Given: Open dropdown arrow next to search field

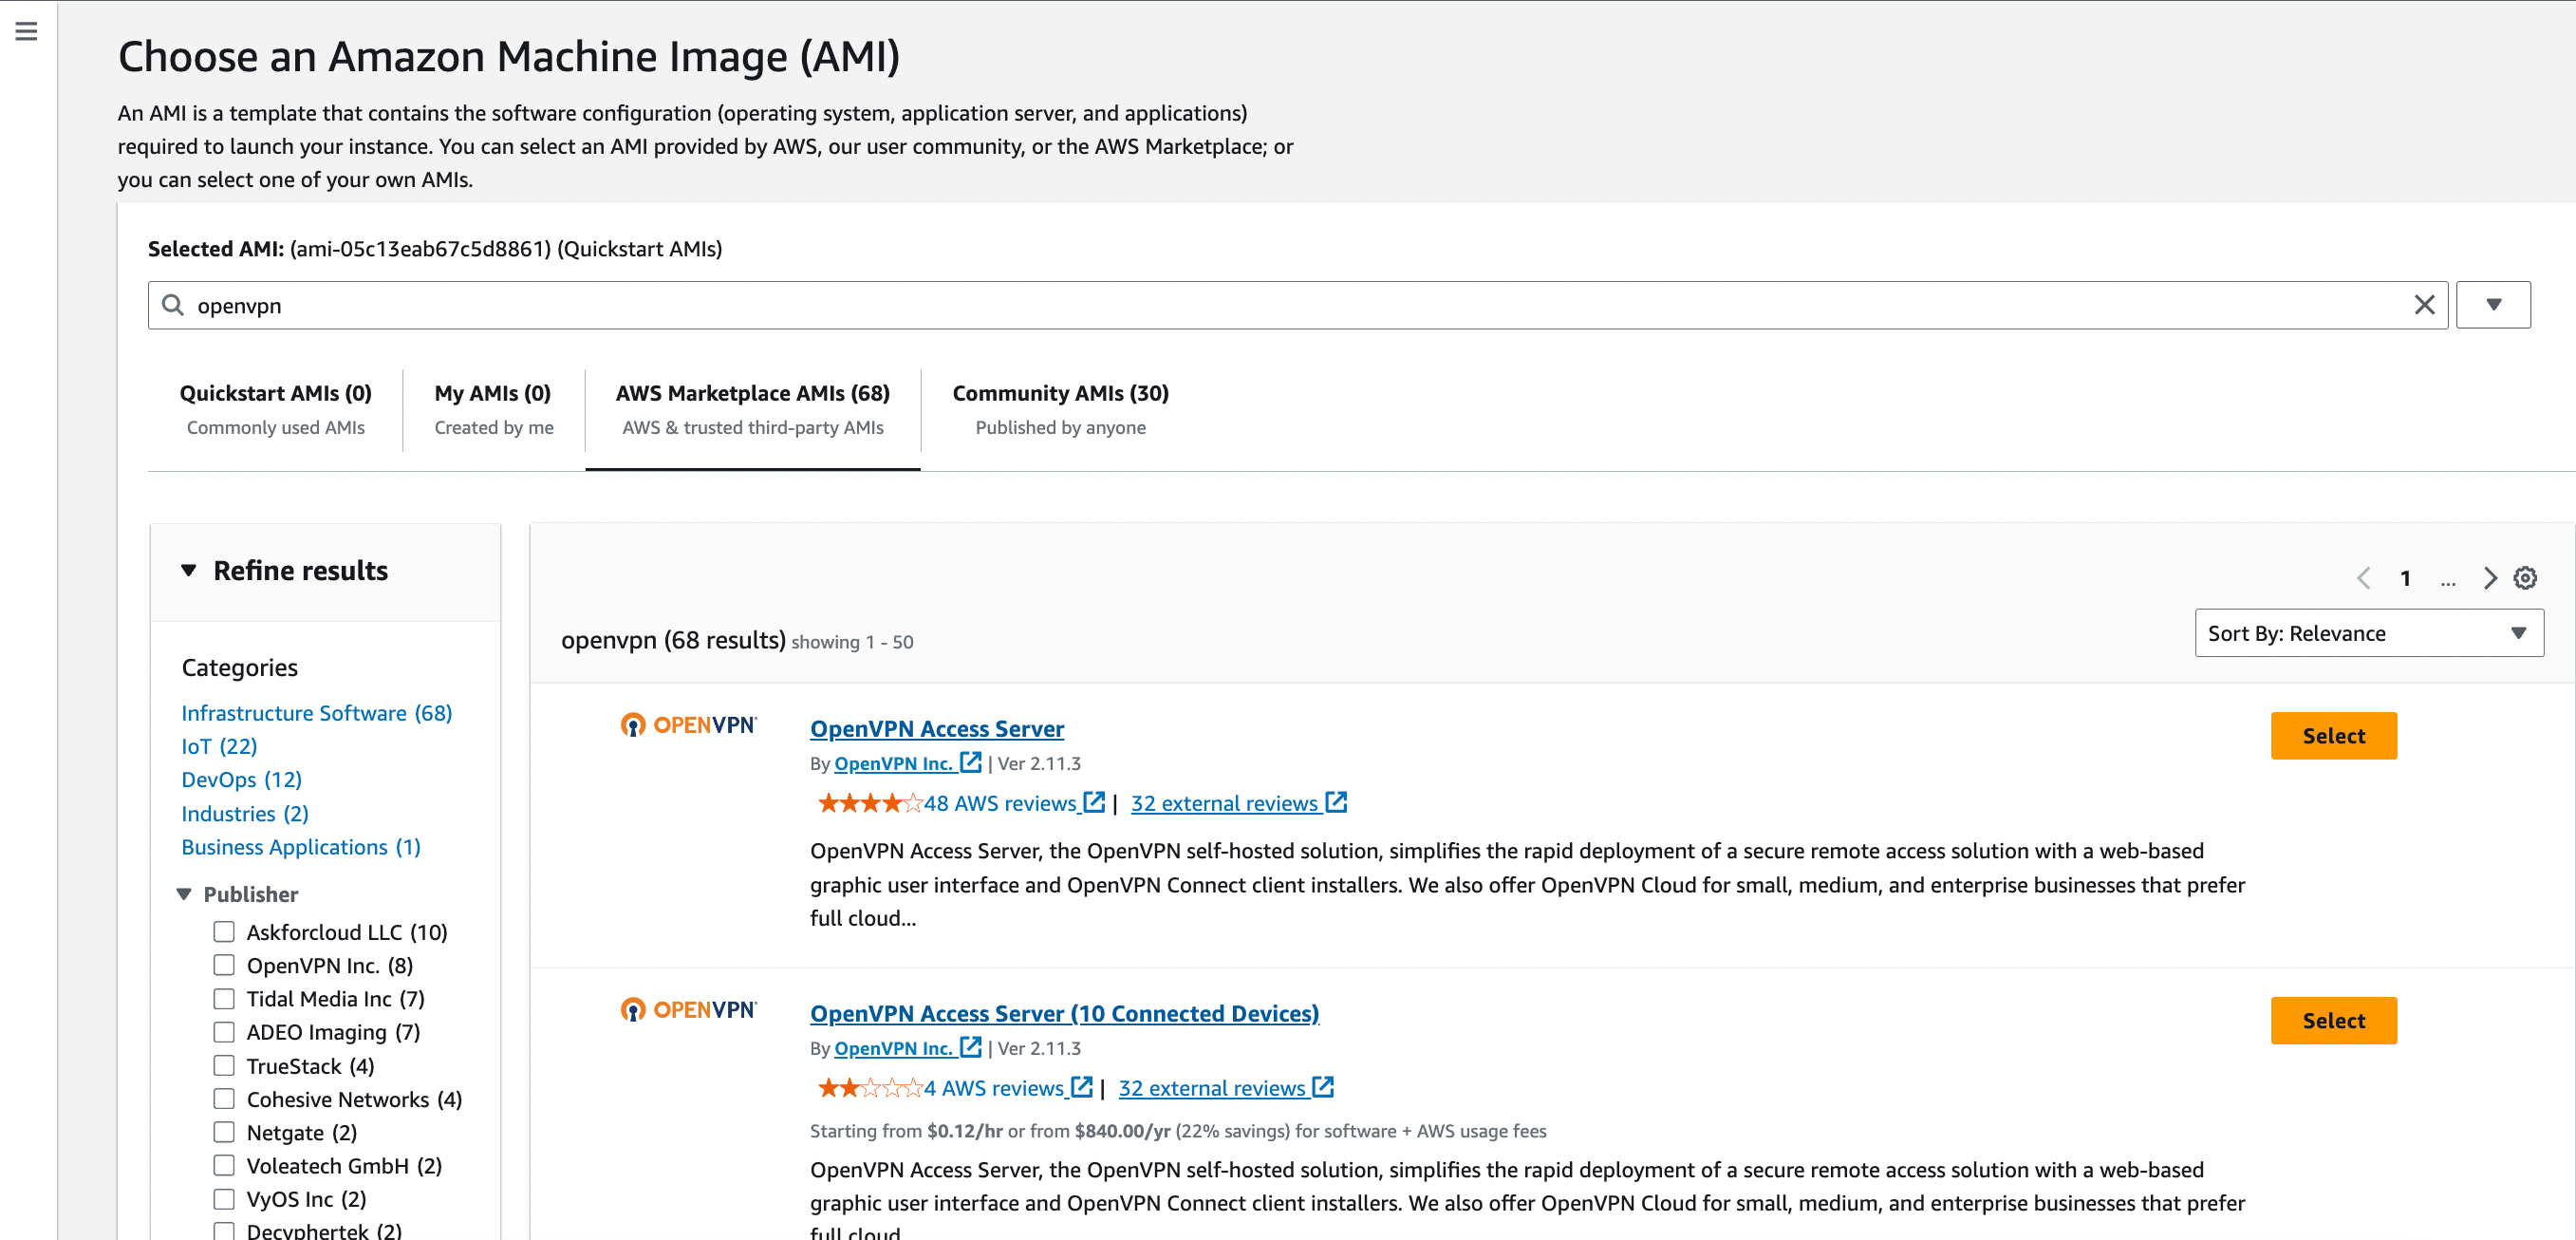Looking at the screenshot, I should click(2492, 305).
